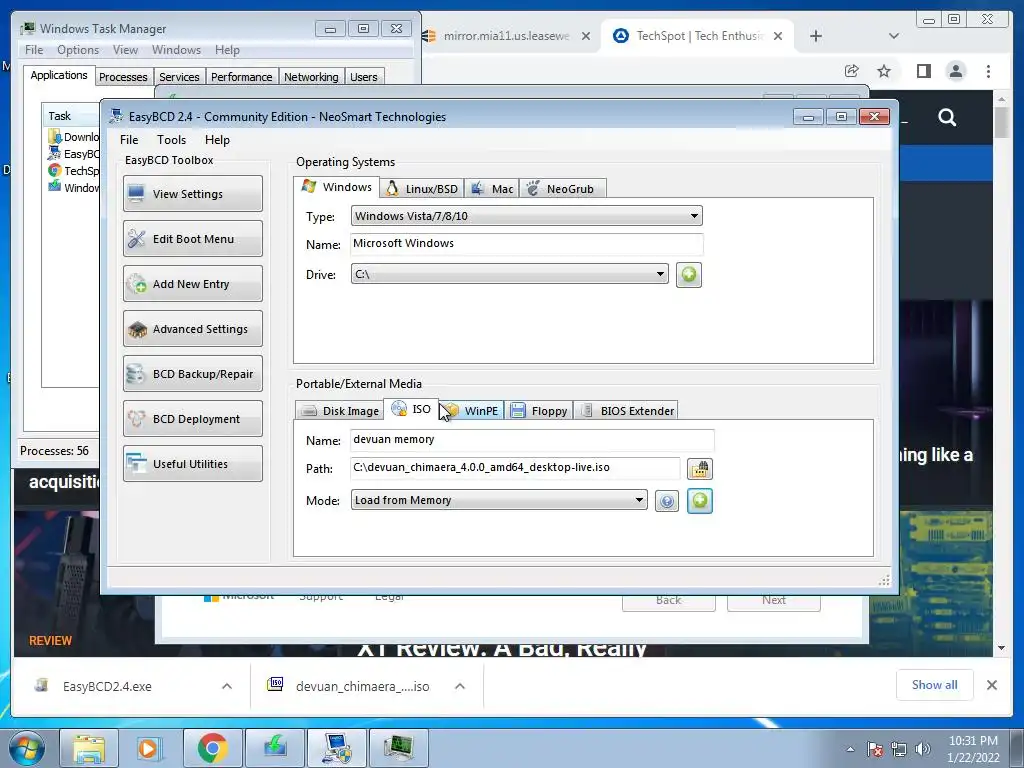This screenshot has width=1024, height=768.
Task: Open Windows Media Player taskbar icon
Action: (148, 748)
